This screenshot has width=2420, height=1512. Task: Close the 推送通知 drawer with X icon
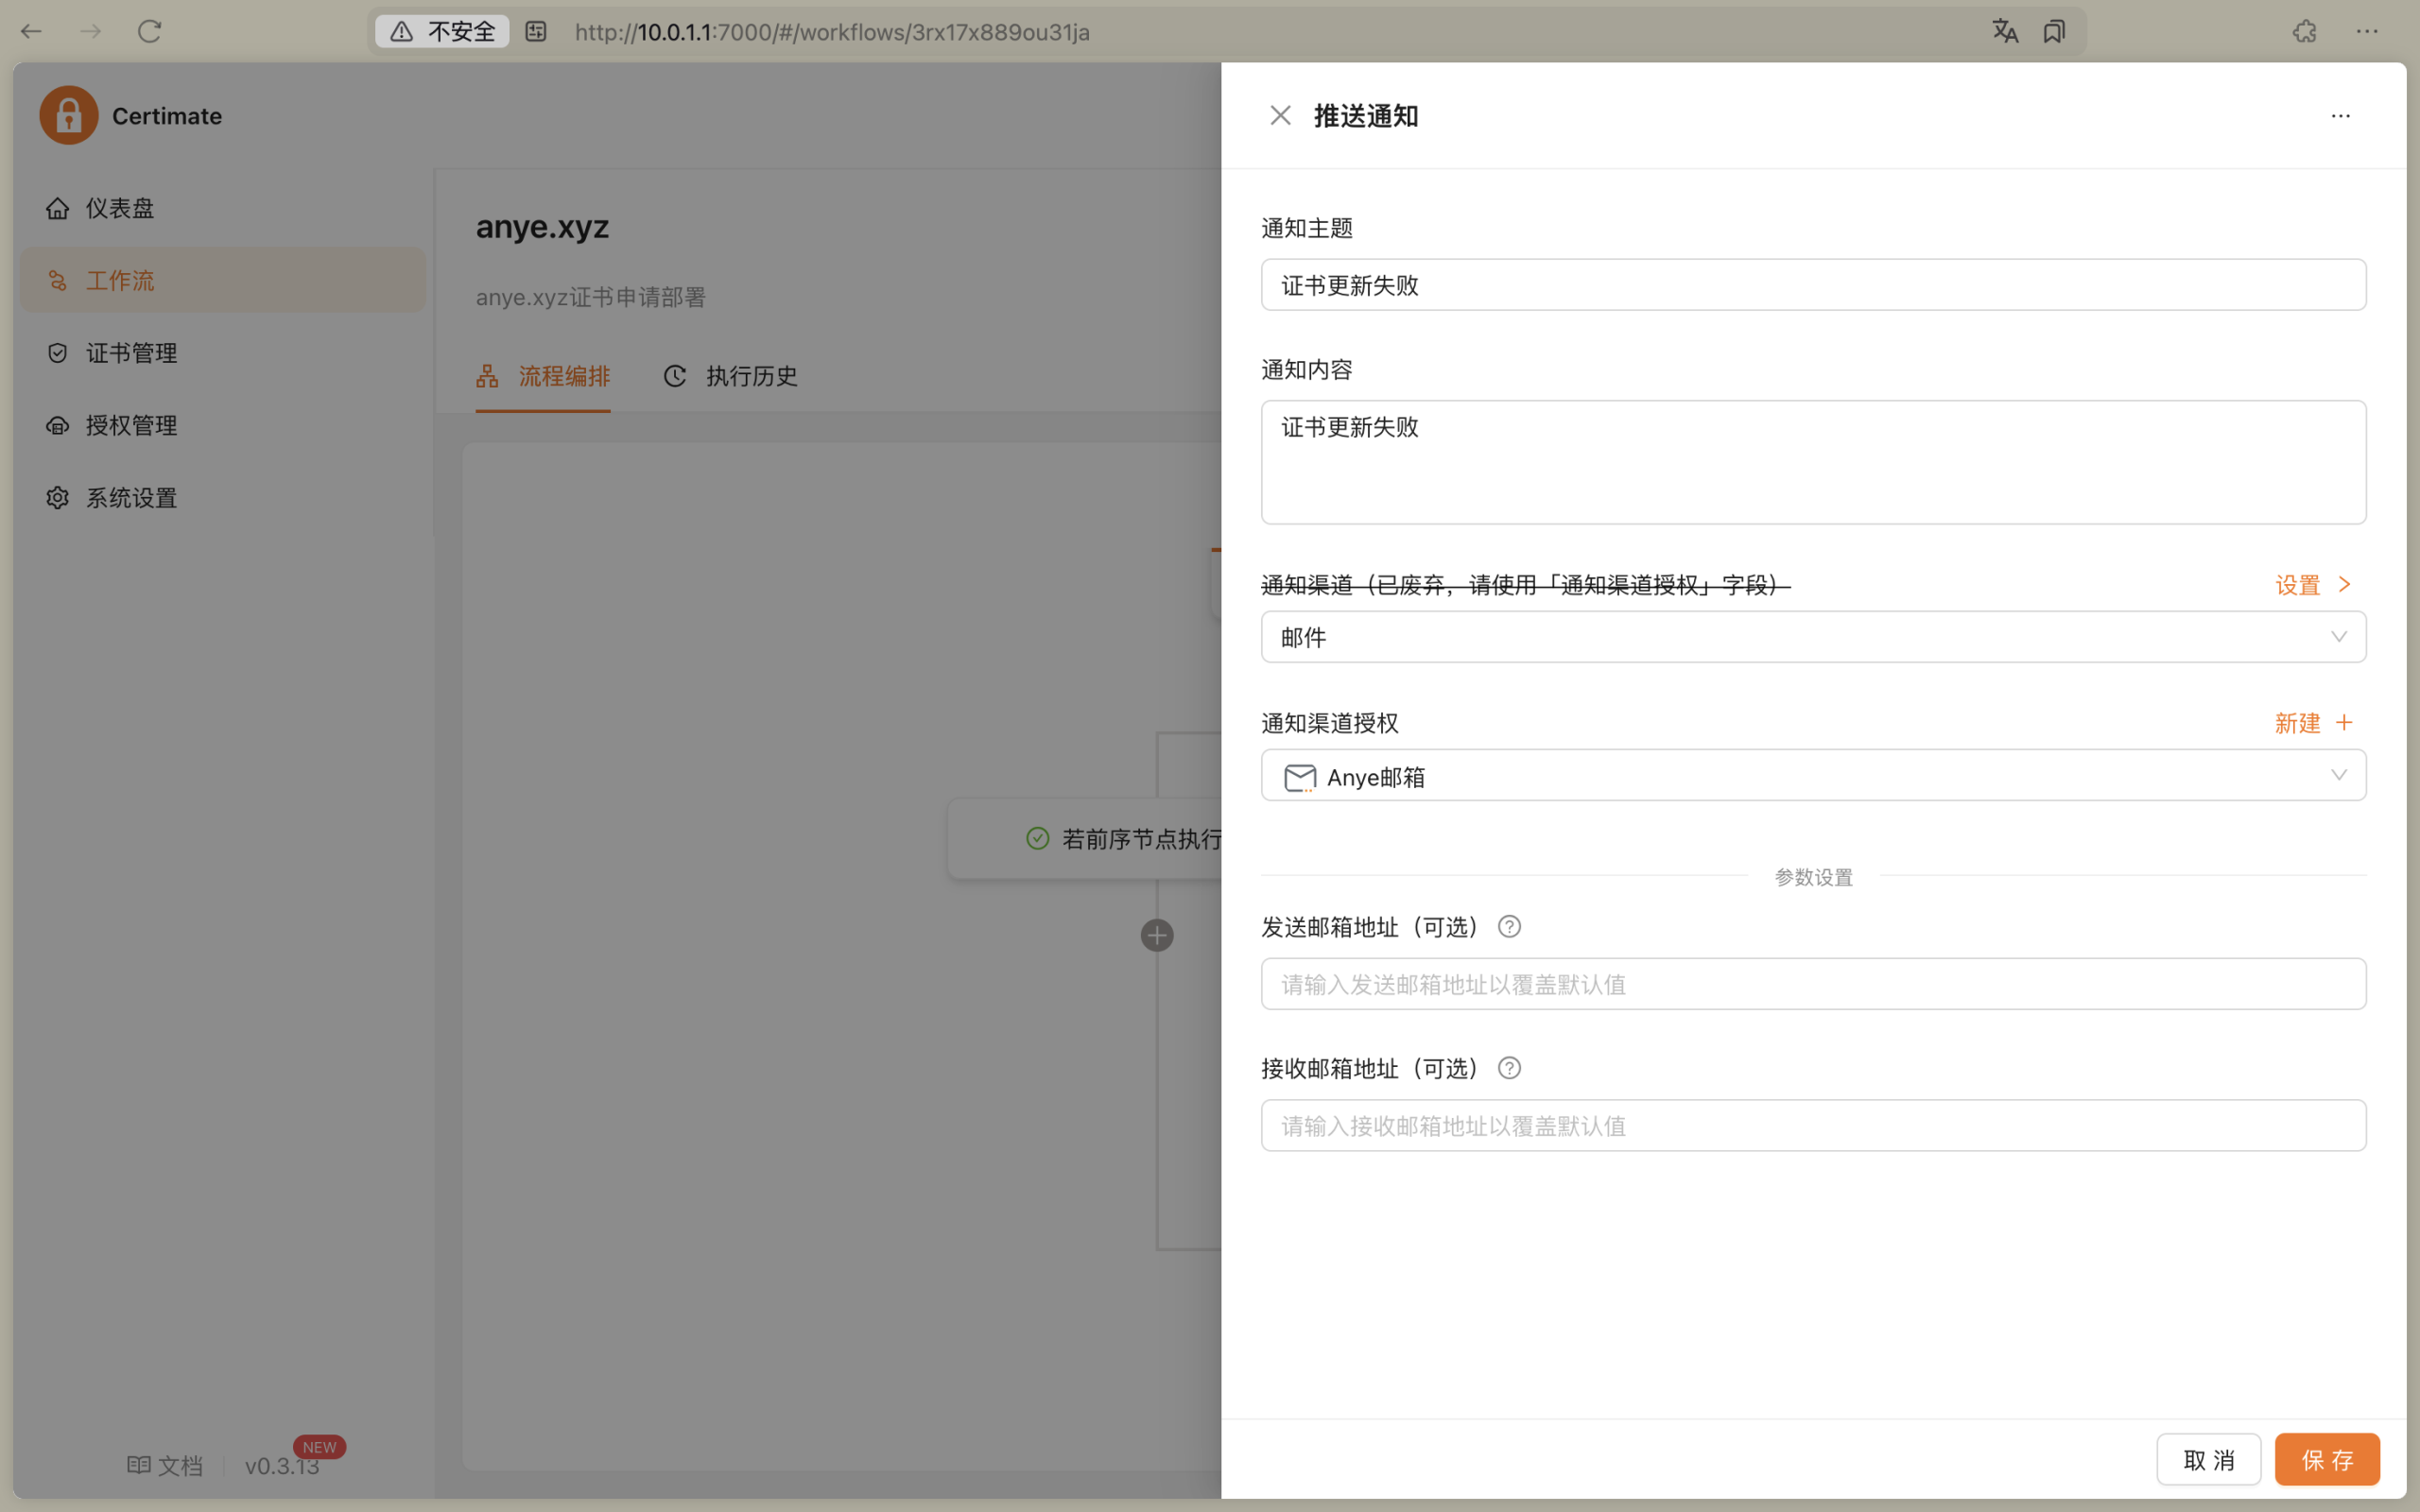[x=1280, y=116]
